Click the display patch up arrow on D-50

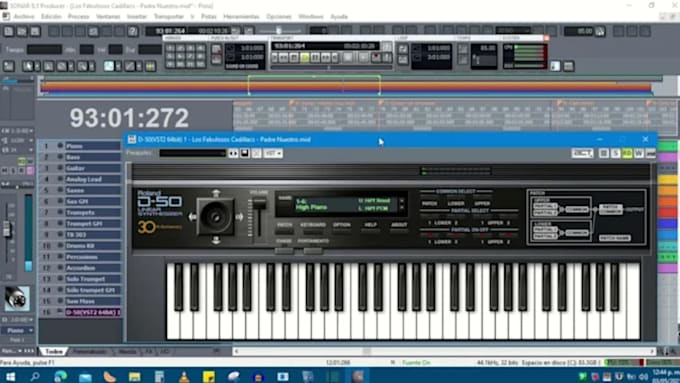point(402,201)
